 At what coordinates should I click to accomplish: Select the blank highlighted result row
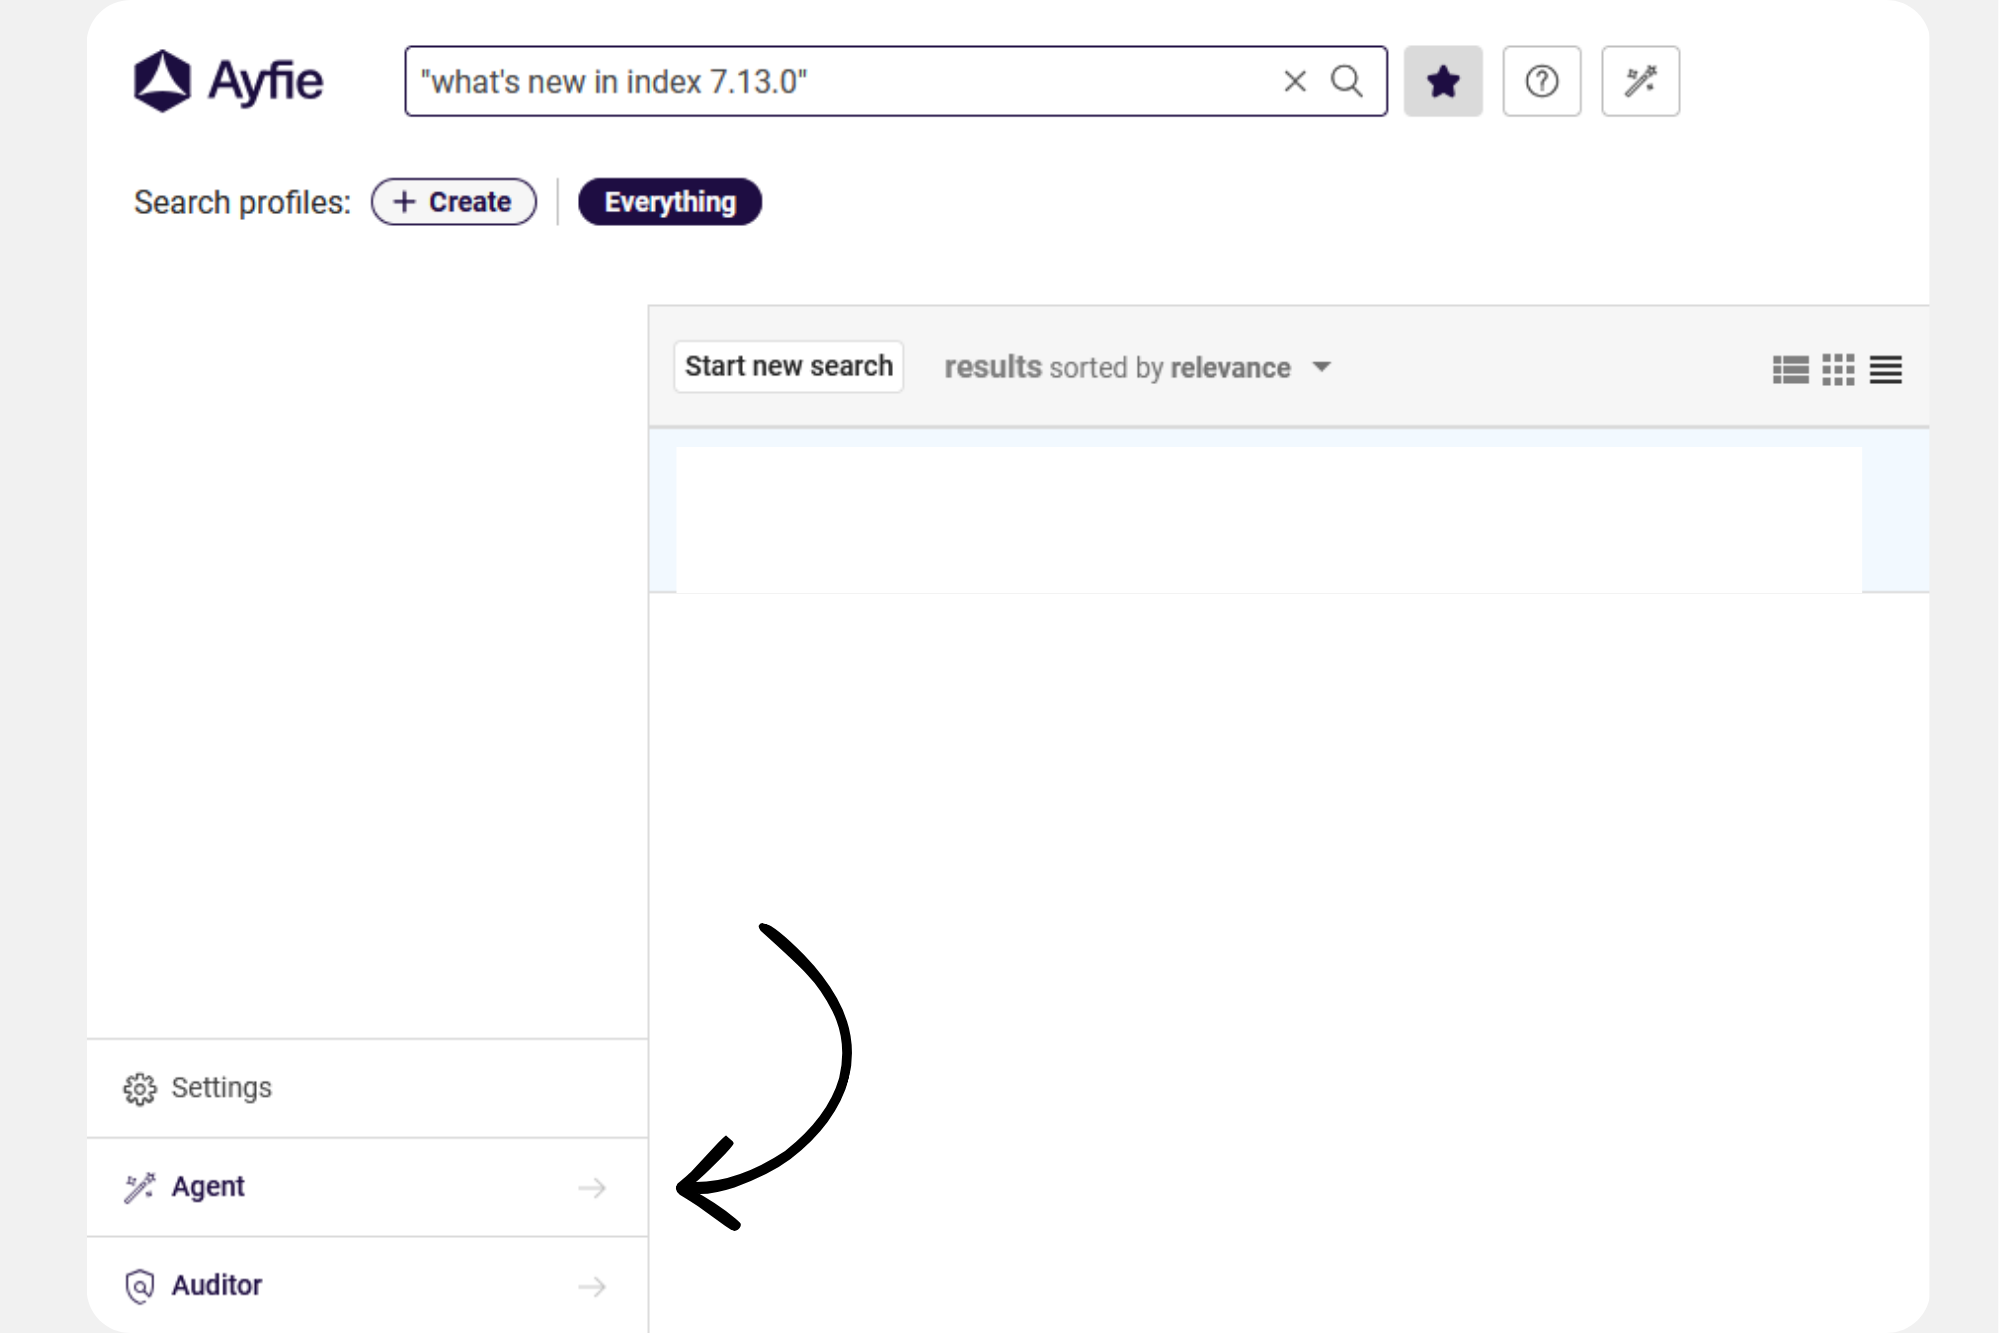tap(1268, 519)
